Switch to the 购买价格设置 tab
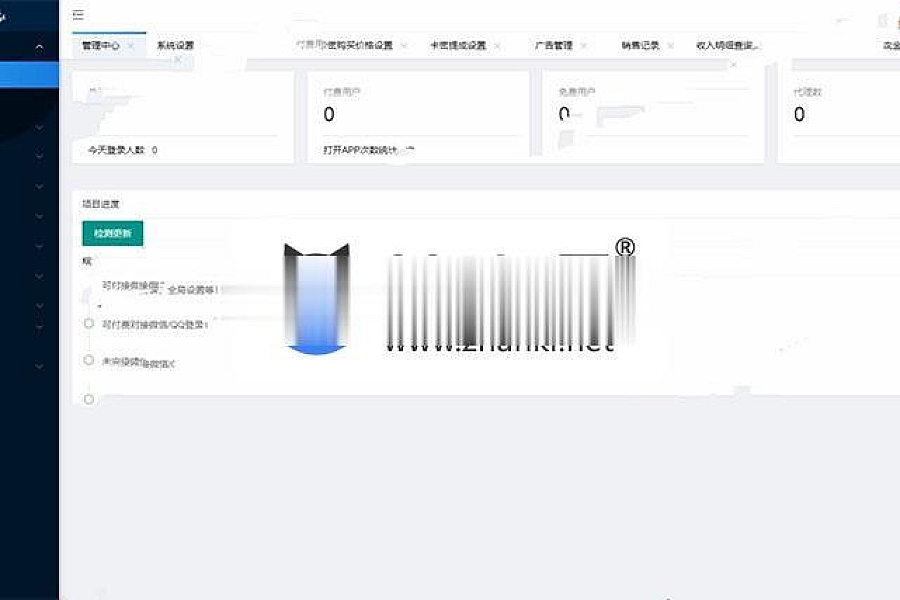The width and height of the screenshot is (900, 600). 344,45
